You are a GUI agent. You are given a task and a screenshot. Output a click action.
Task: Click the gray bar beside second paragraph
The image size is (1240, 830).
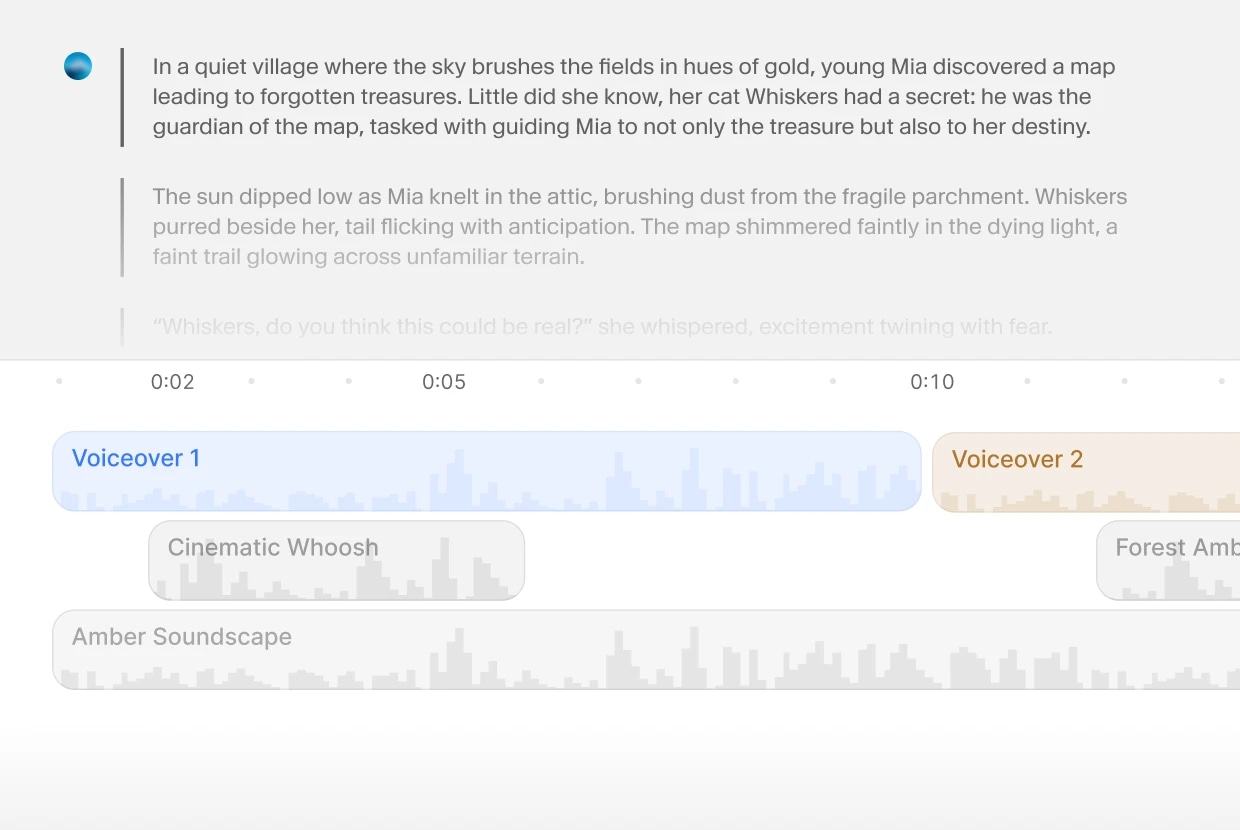(122, 227)
